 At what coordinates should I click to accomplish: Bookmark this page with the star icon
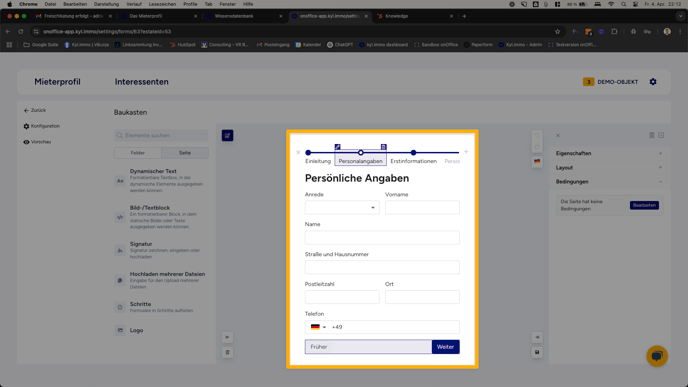(x=557, y=32)
